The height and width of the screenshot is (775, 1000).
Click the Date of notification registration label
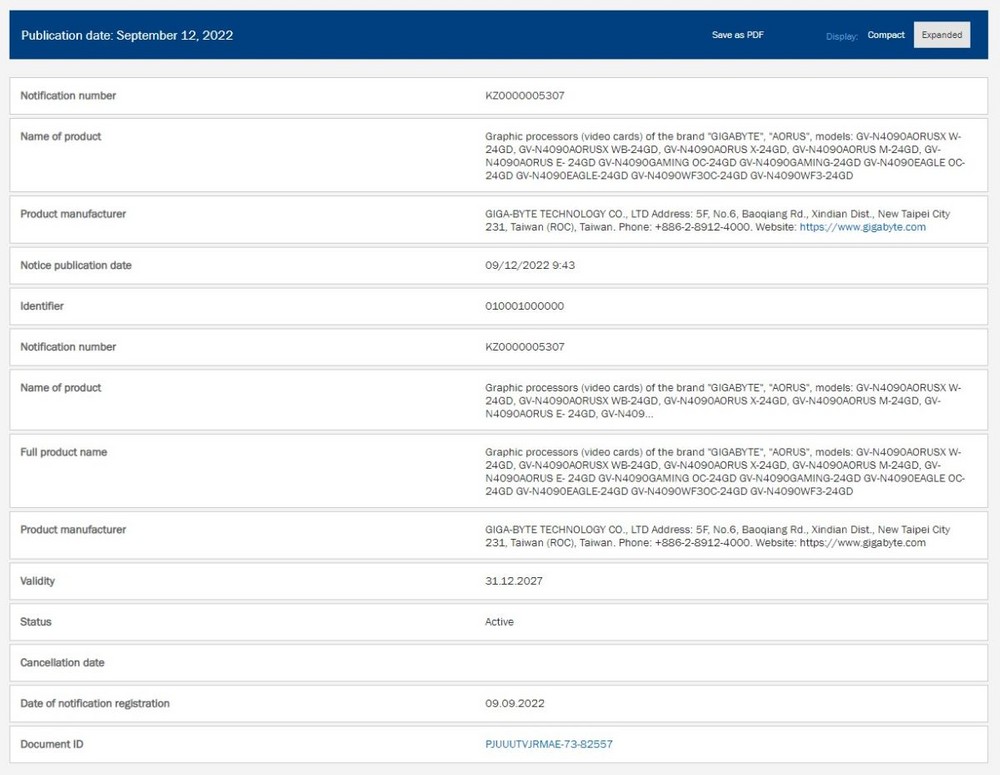tap(95, 704)
